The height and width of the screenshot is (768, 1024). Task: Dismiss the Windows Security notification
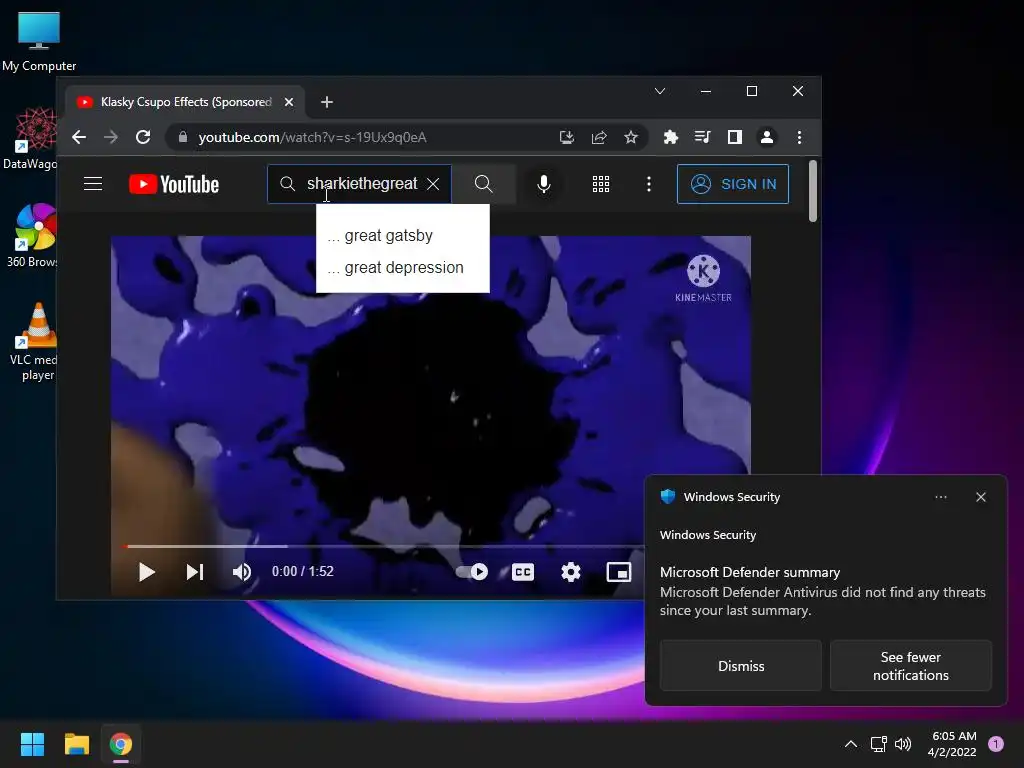click(741, 666)
